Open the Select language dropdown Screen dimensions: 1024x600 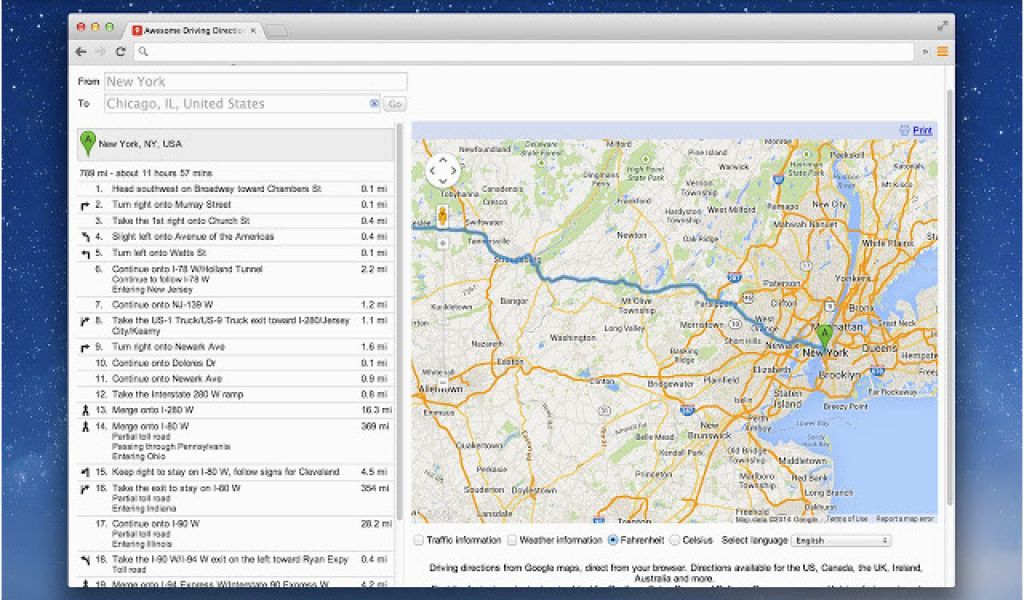point(841,541)
